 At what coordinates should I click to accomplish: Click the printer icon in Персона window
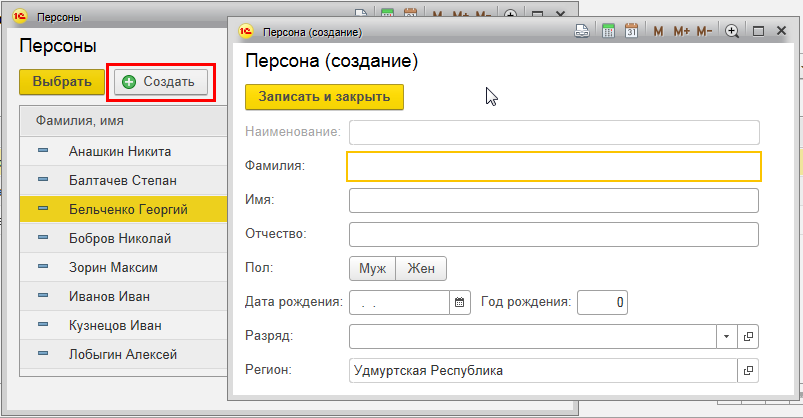(582, 31)
